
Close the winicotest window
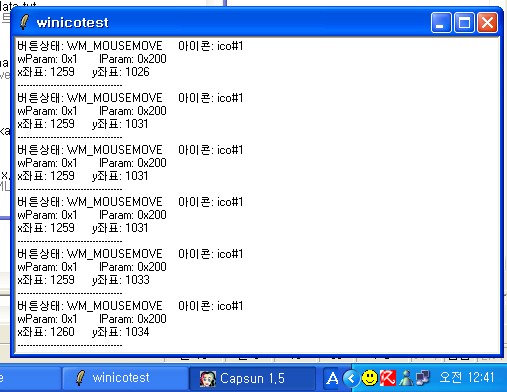pyautogui.click(x=487, y=23)
